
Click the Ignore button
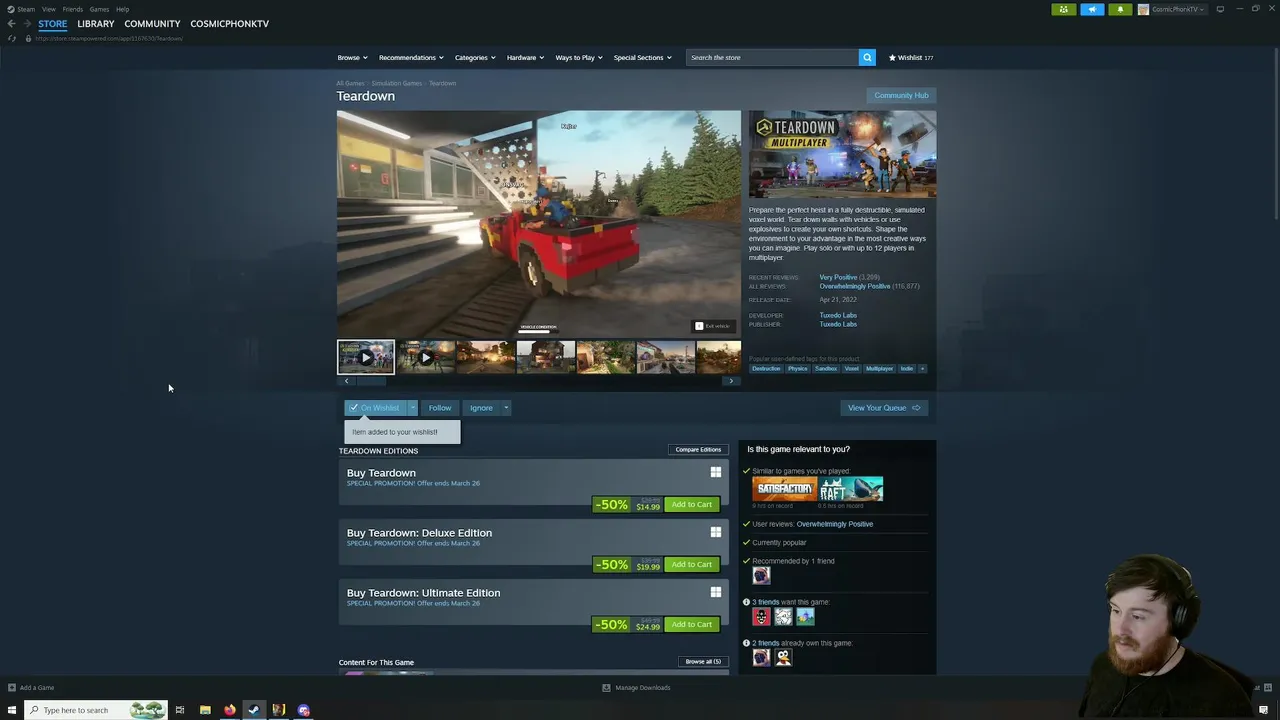point(481,407)
